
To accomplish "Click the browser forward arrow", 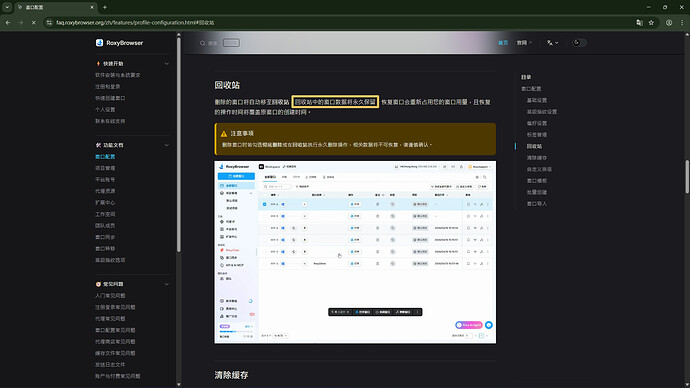I will (21, 22).
